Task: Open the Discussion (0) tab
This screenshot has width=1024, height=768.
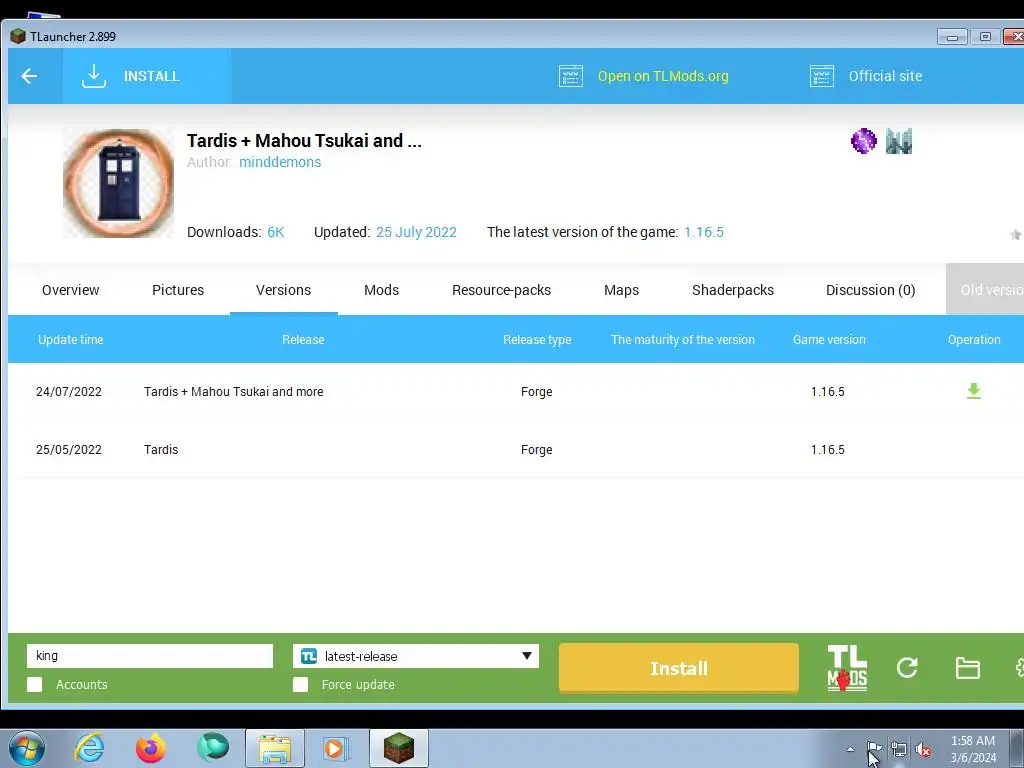Action: coord(871,290)
